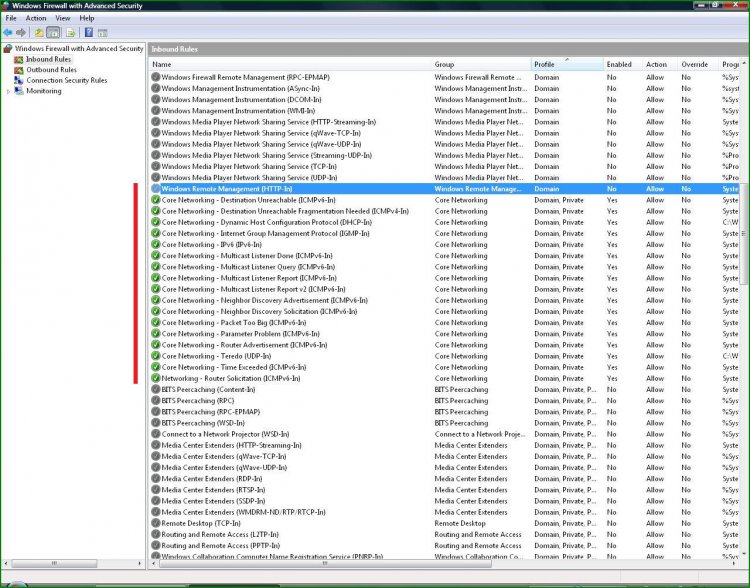The height and width of the screenshot is (588, 750).
Task: Select Core Networking - Router Advertisement rule
Action: coord(445,345)
